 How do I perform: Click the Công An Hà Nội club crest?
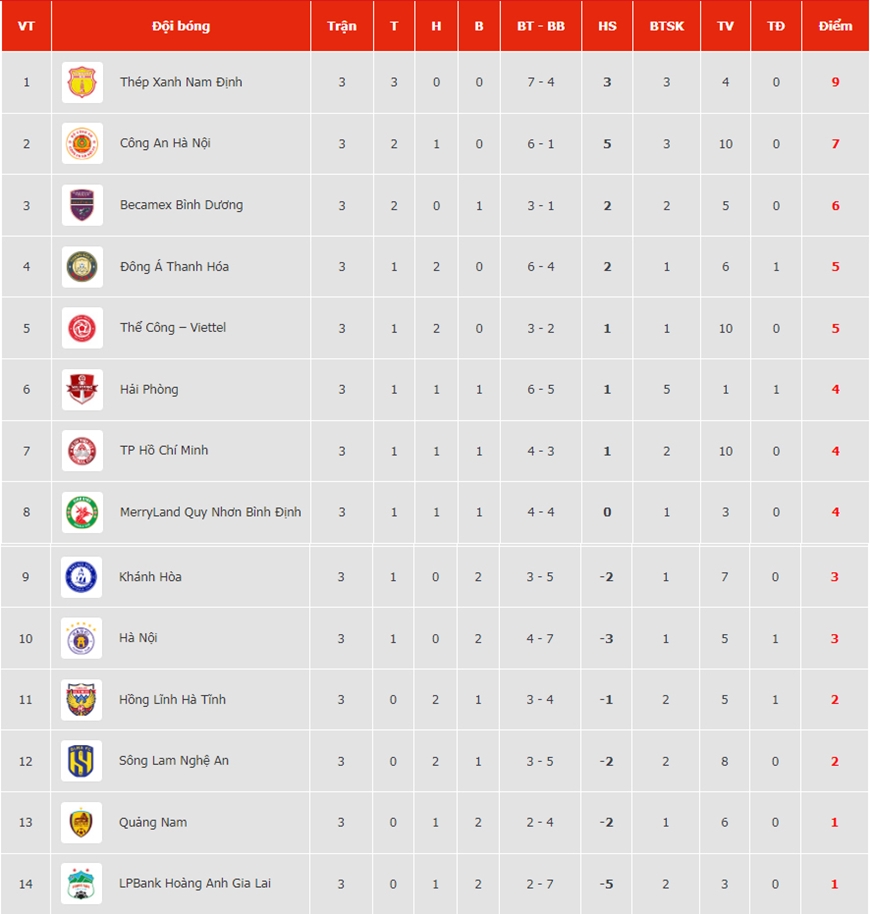pos(82,143)
